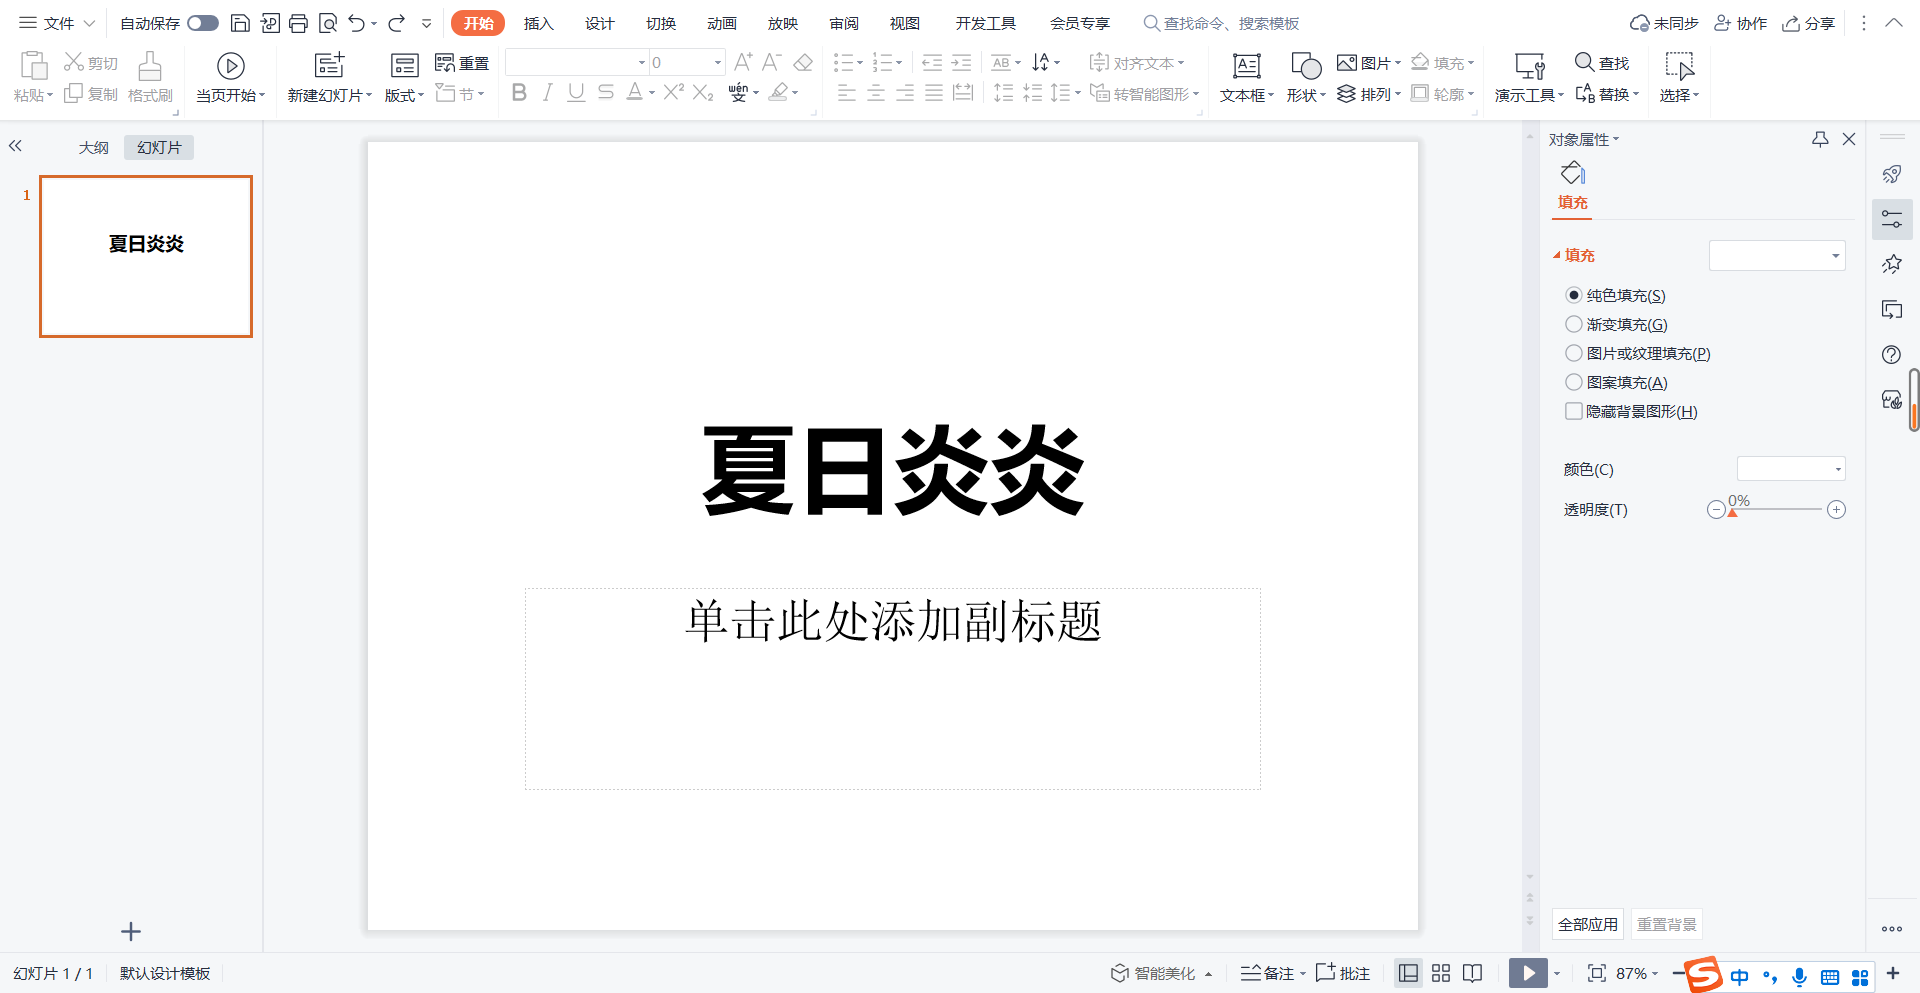Click the transparency slider handle
The width and height of the screenshot is (1920, 993).
click(1733, 513)
